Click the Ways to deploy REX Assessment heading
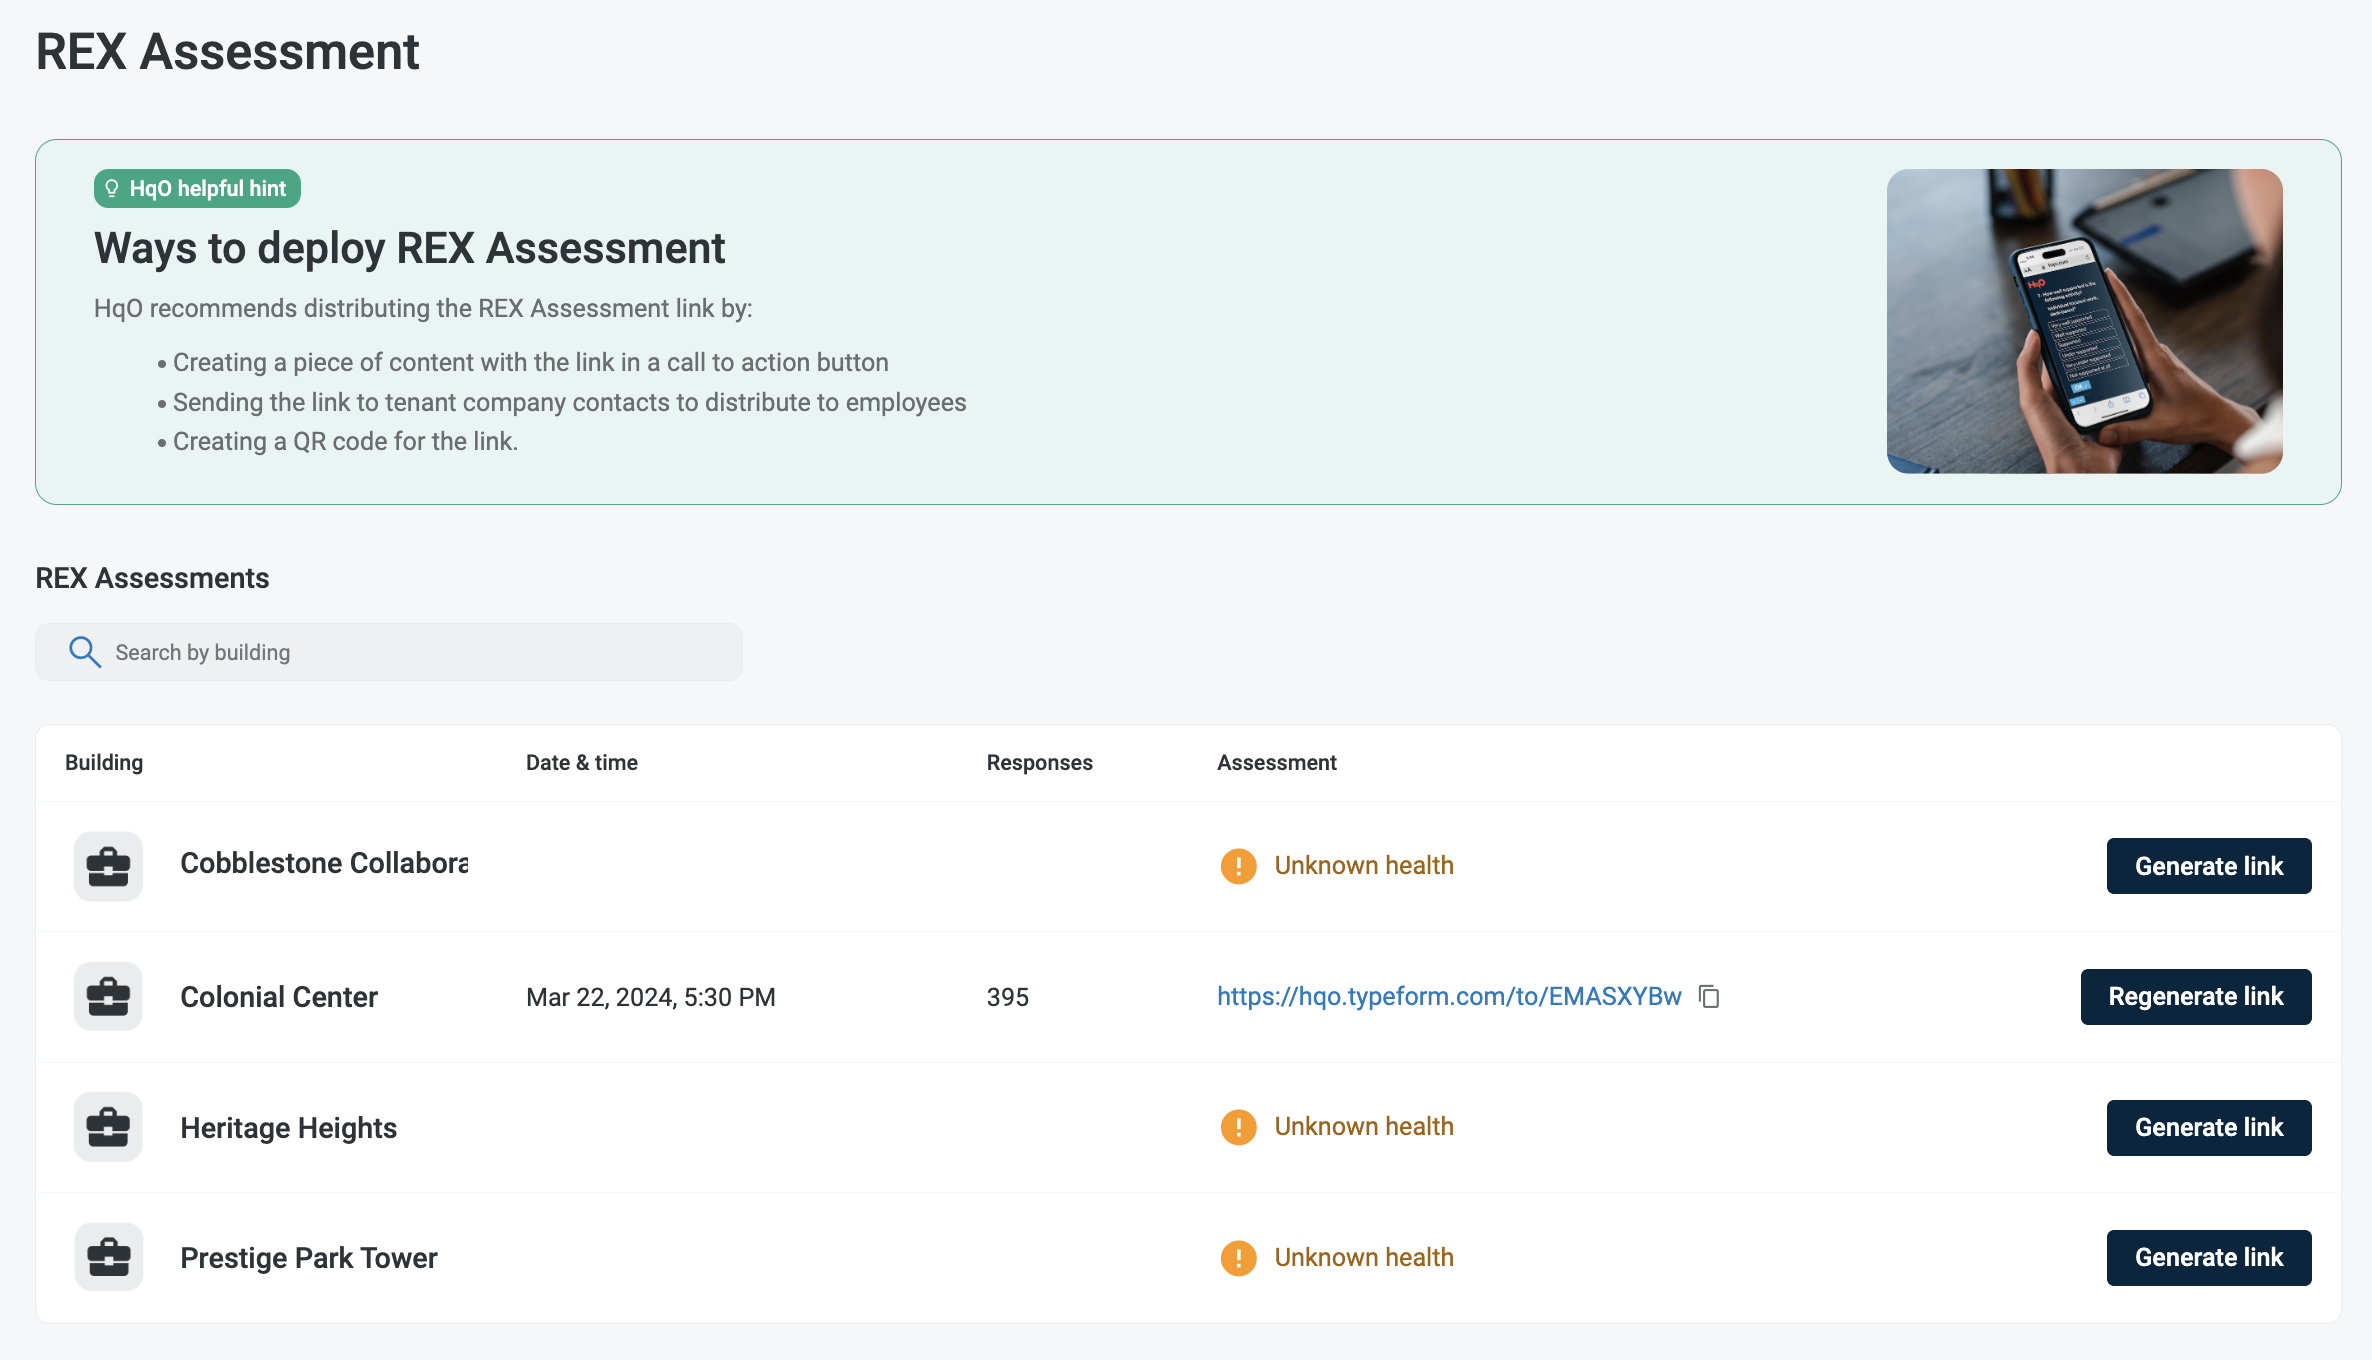 (x=409, y=248)
